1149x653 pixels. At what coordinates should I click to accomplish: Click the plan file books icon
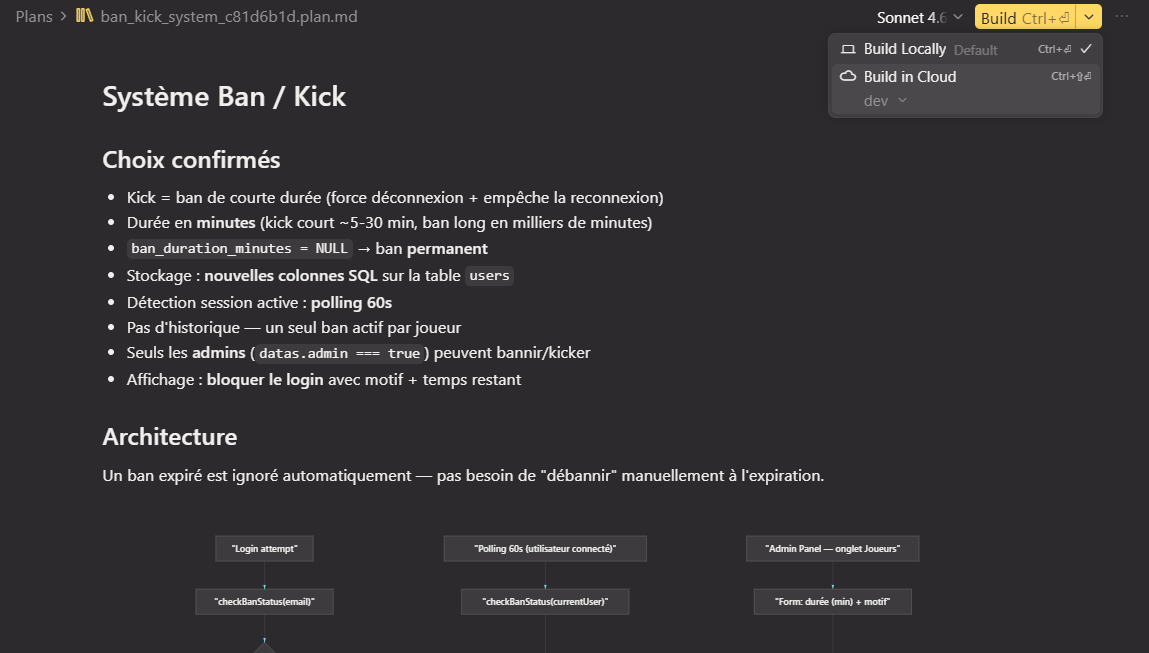coord(85,17)
